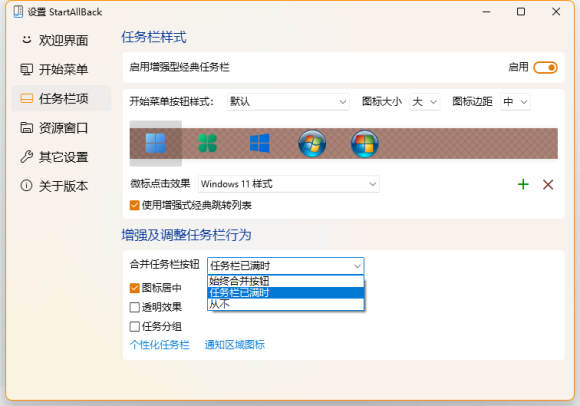The height and width of the screenshot is (406, 580).
Task: Choose the green clover start button icon
Action: click(208, 143)
